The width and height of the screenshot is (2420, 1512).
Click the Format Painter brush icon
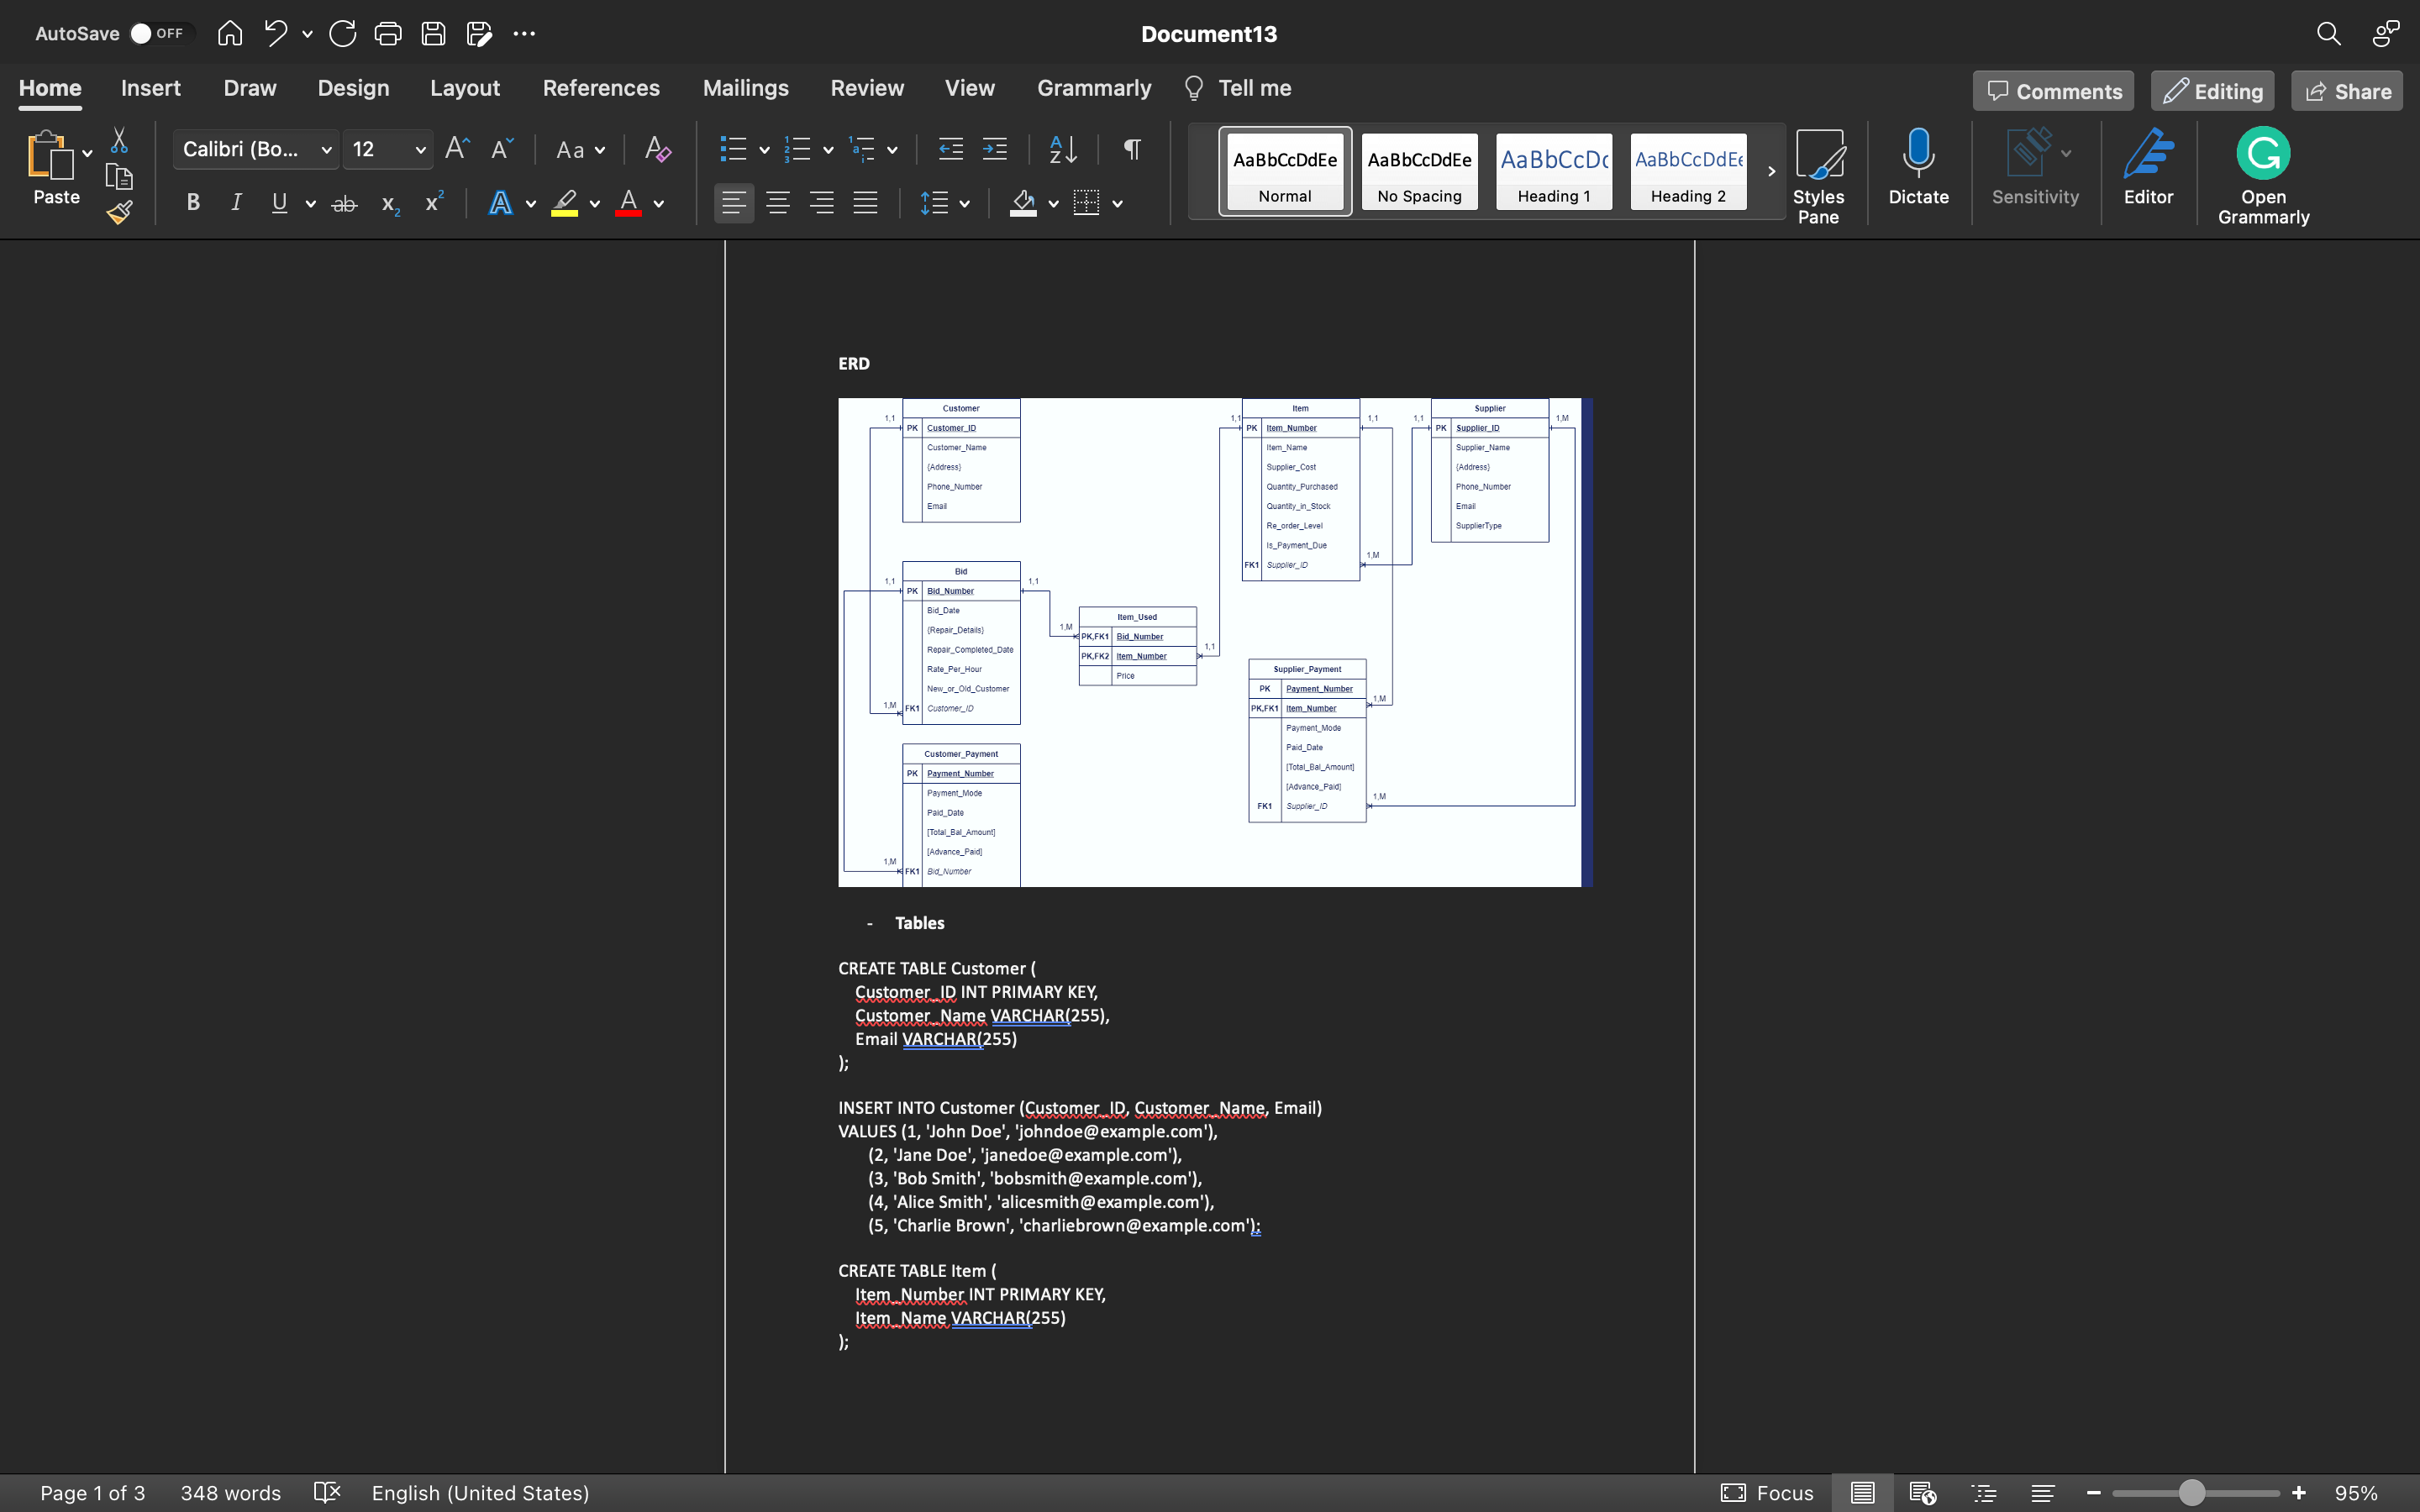click(x=119, y=212)
